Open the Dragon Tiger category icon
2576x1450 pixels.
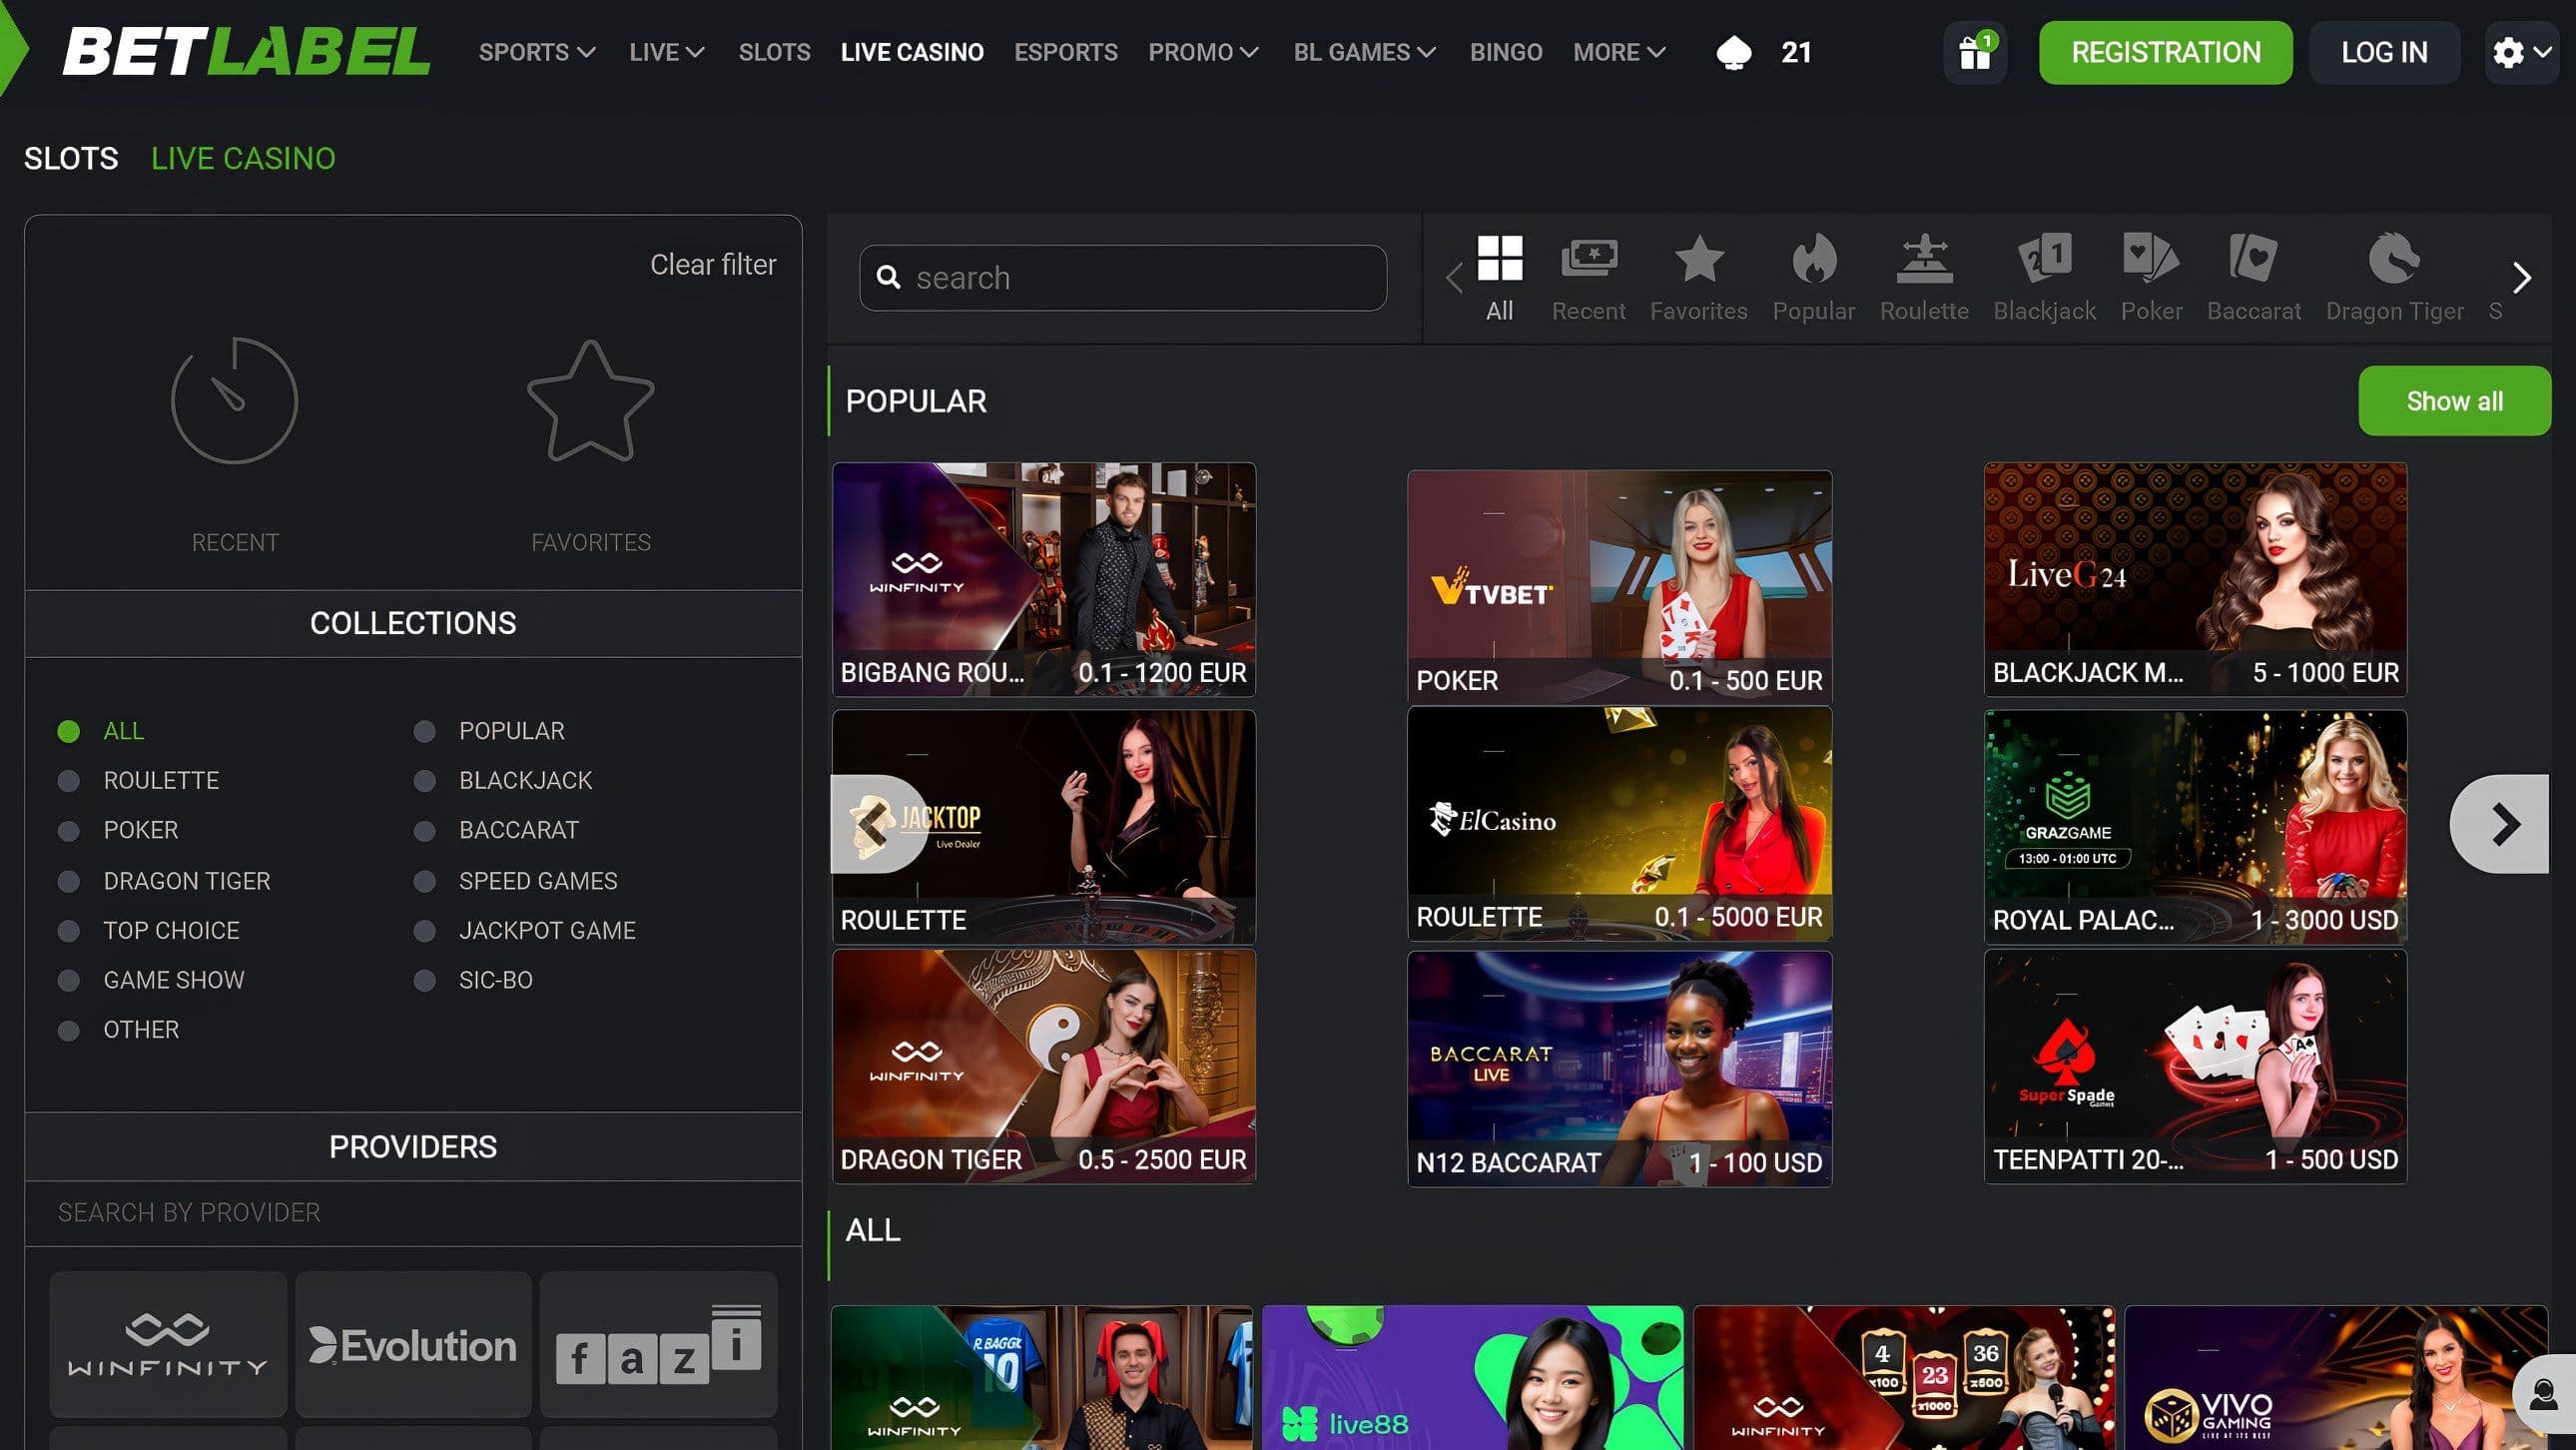tap(2393, 260)
